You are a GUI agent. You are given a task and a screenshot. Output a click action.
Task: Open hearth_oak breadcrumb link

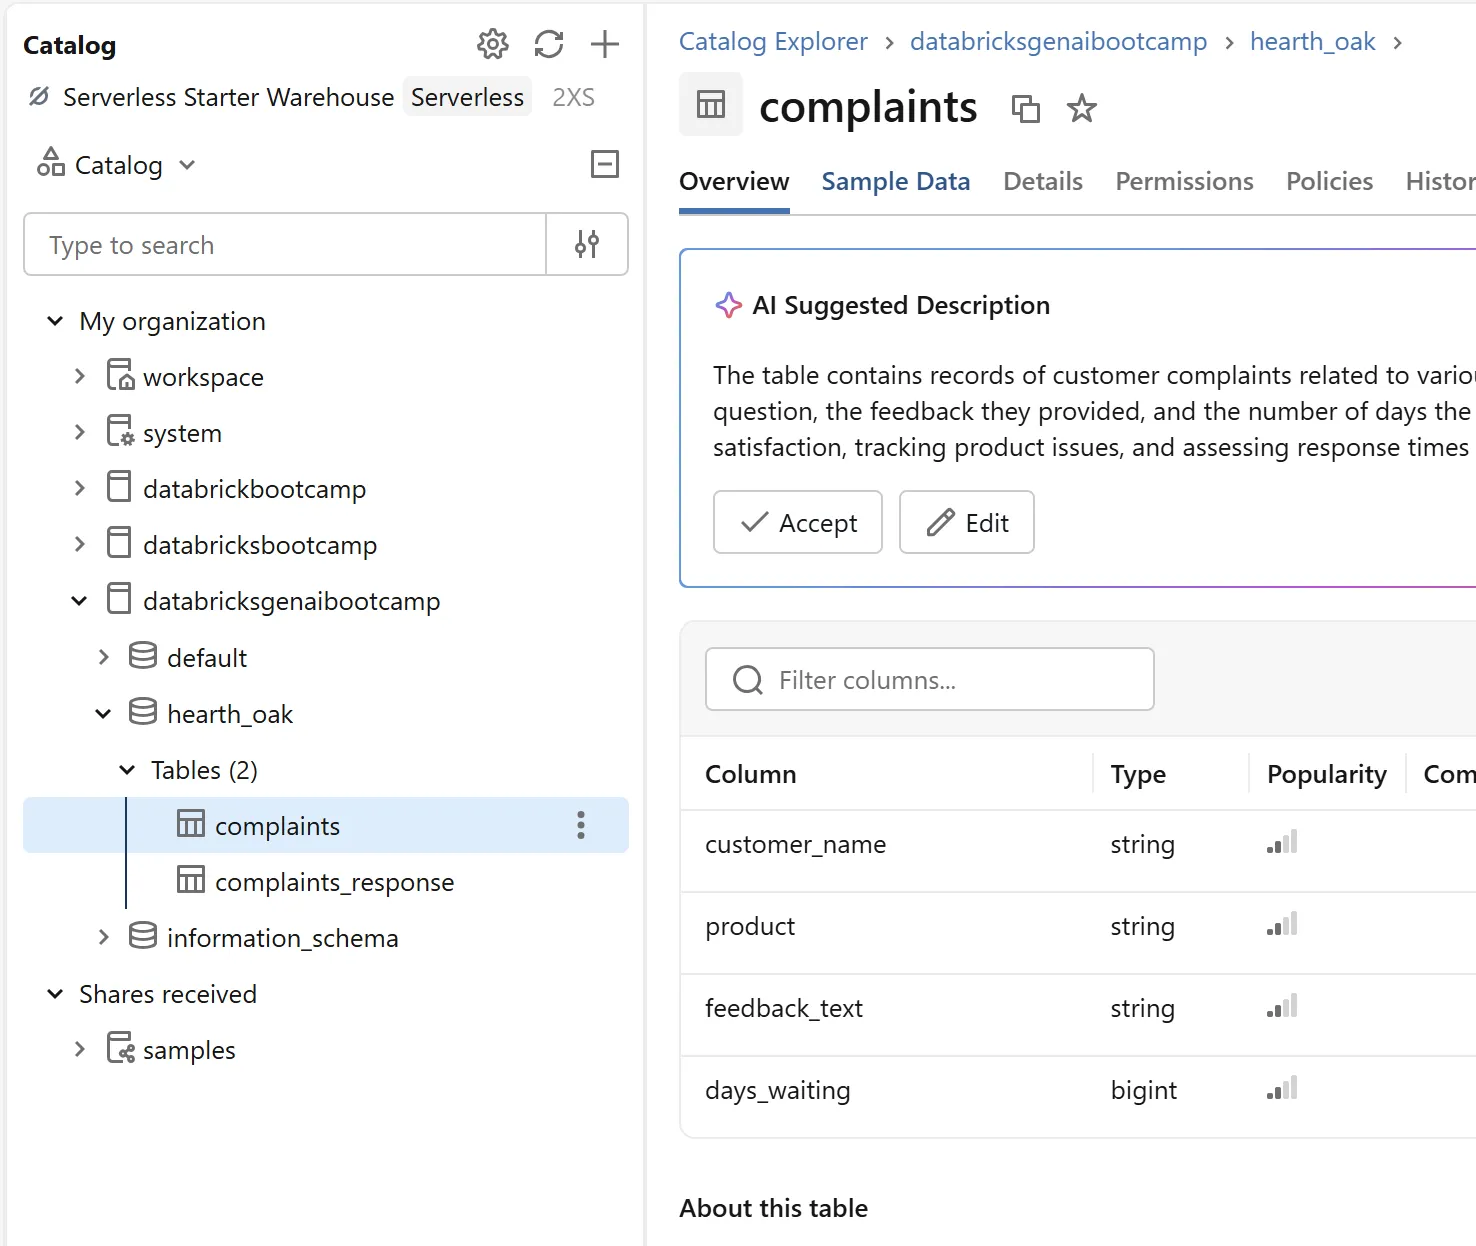point(1312,42)
